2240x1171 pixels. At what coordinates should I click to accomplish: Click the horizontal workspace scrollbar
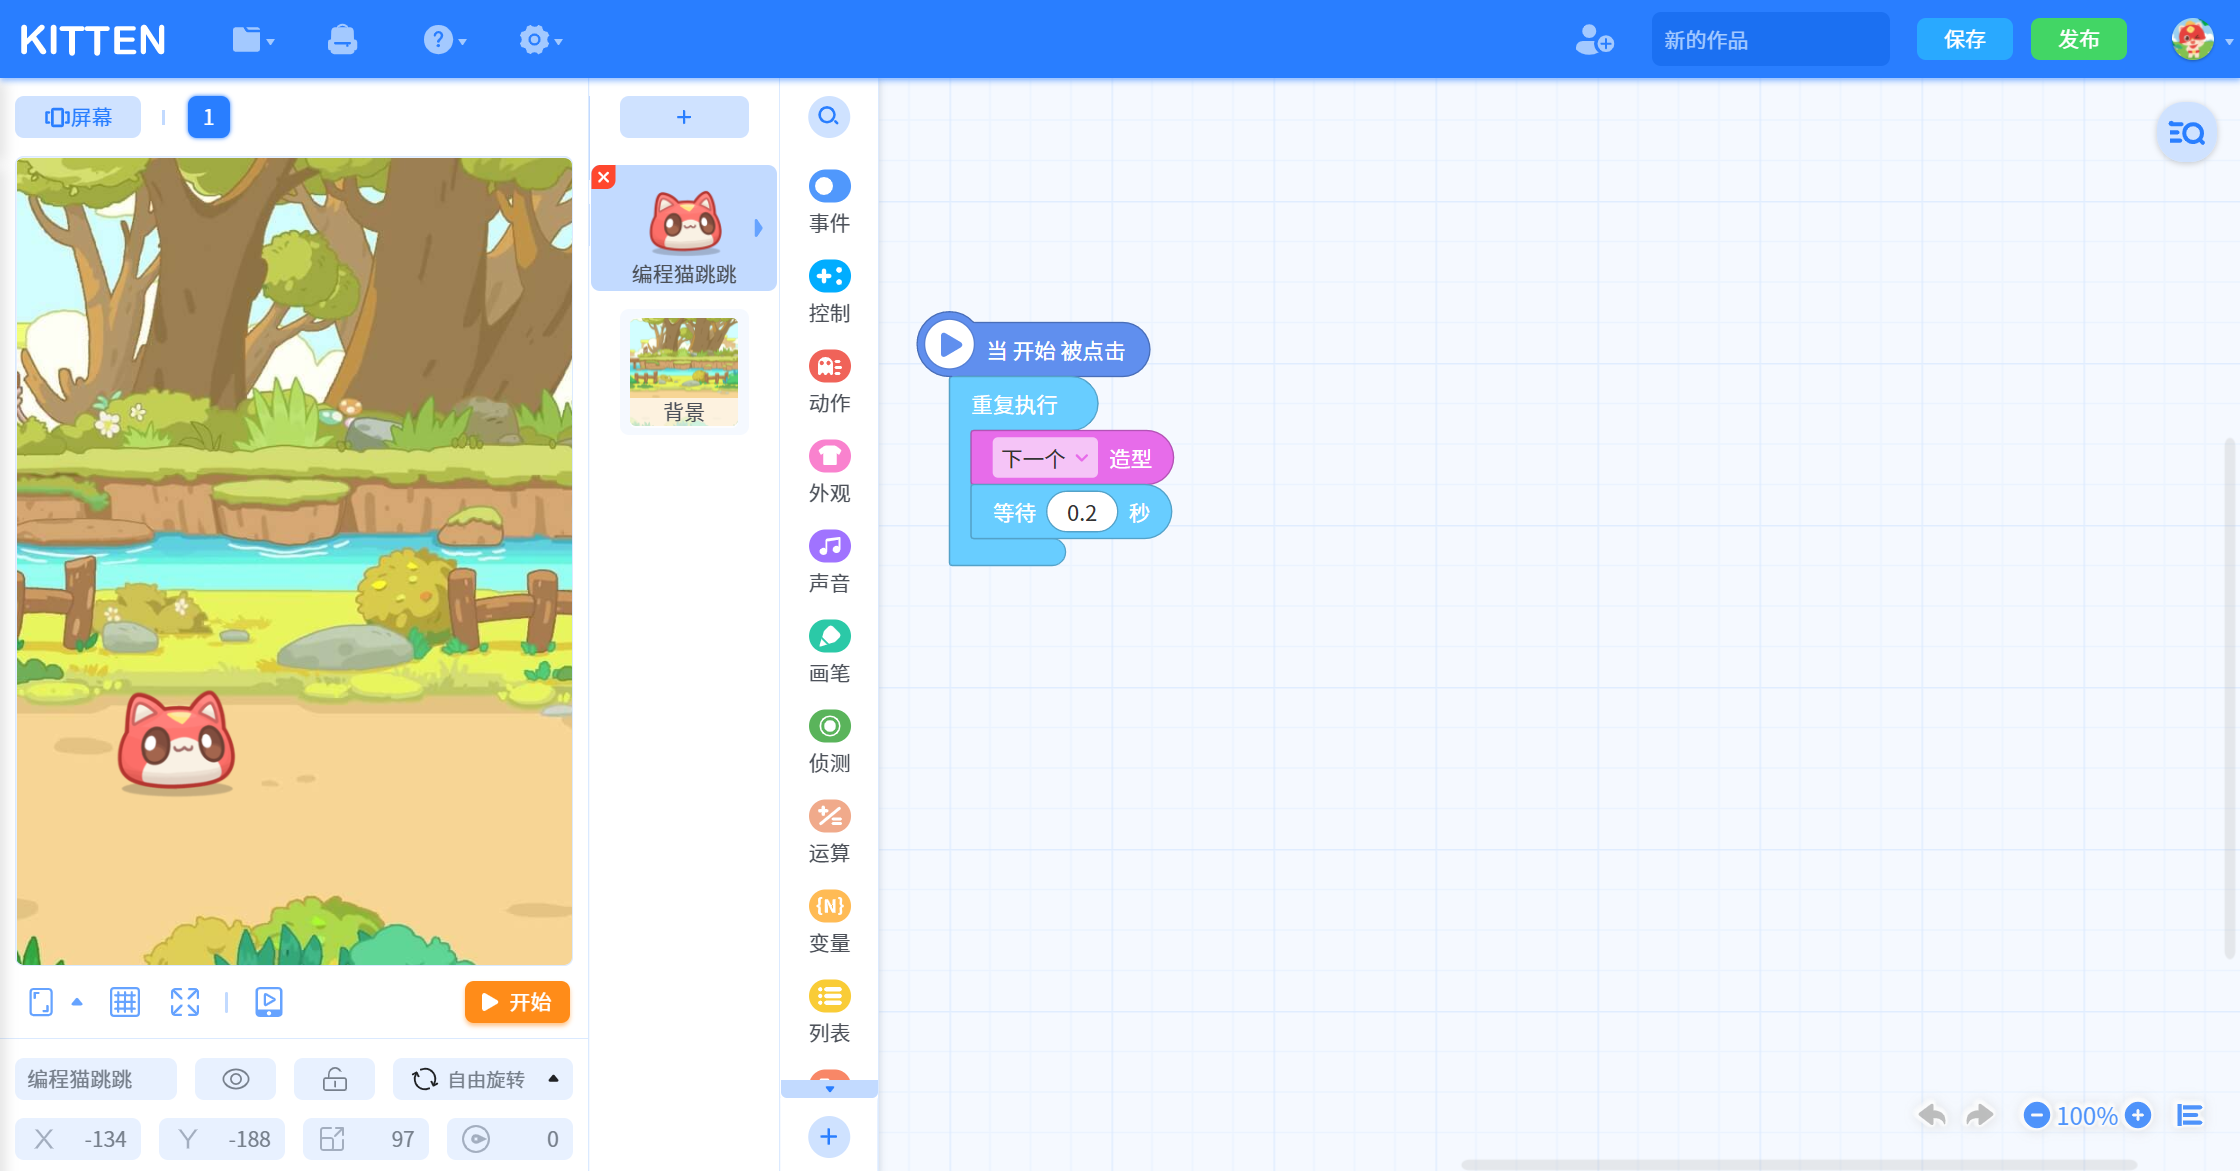(1798, 1164)
